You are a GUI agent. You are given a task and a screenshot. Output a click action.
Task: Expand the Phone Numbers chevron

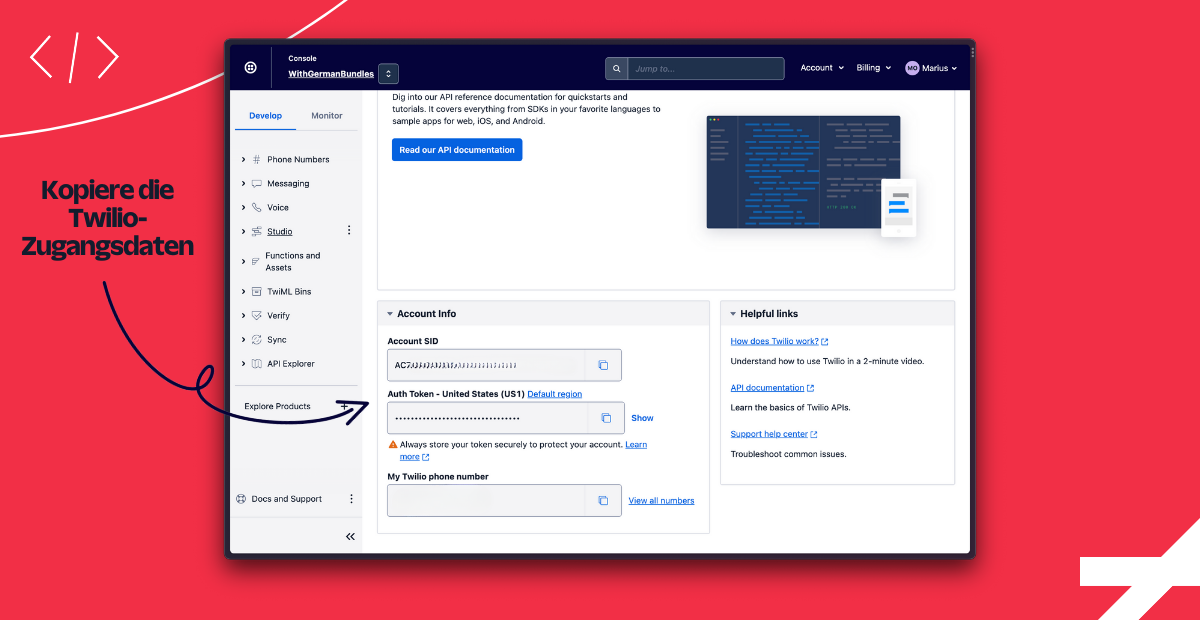(x=243, y=160)
